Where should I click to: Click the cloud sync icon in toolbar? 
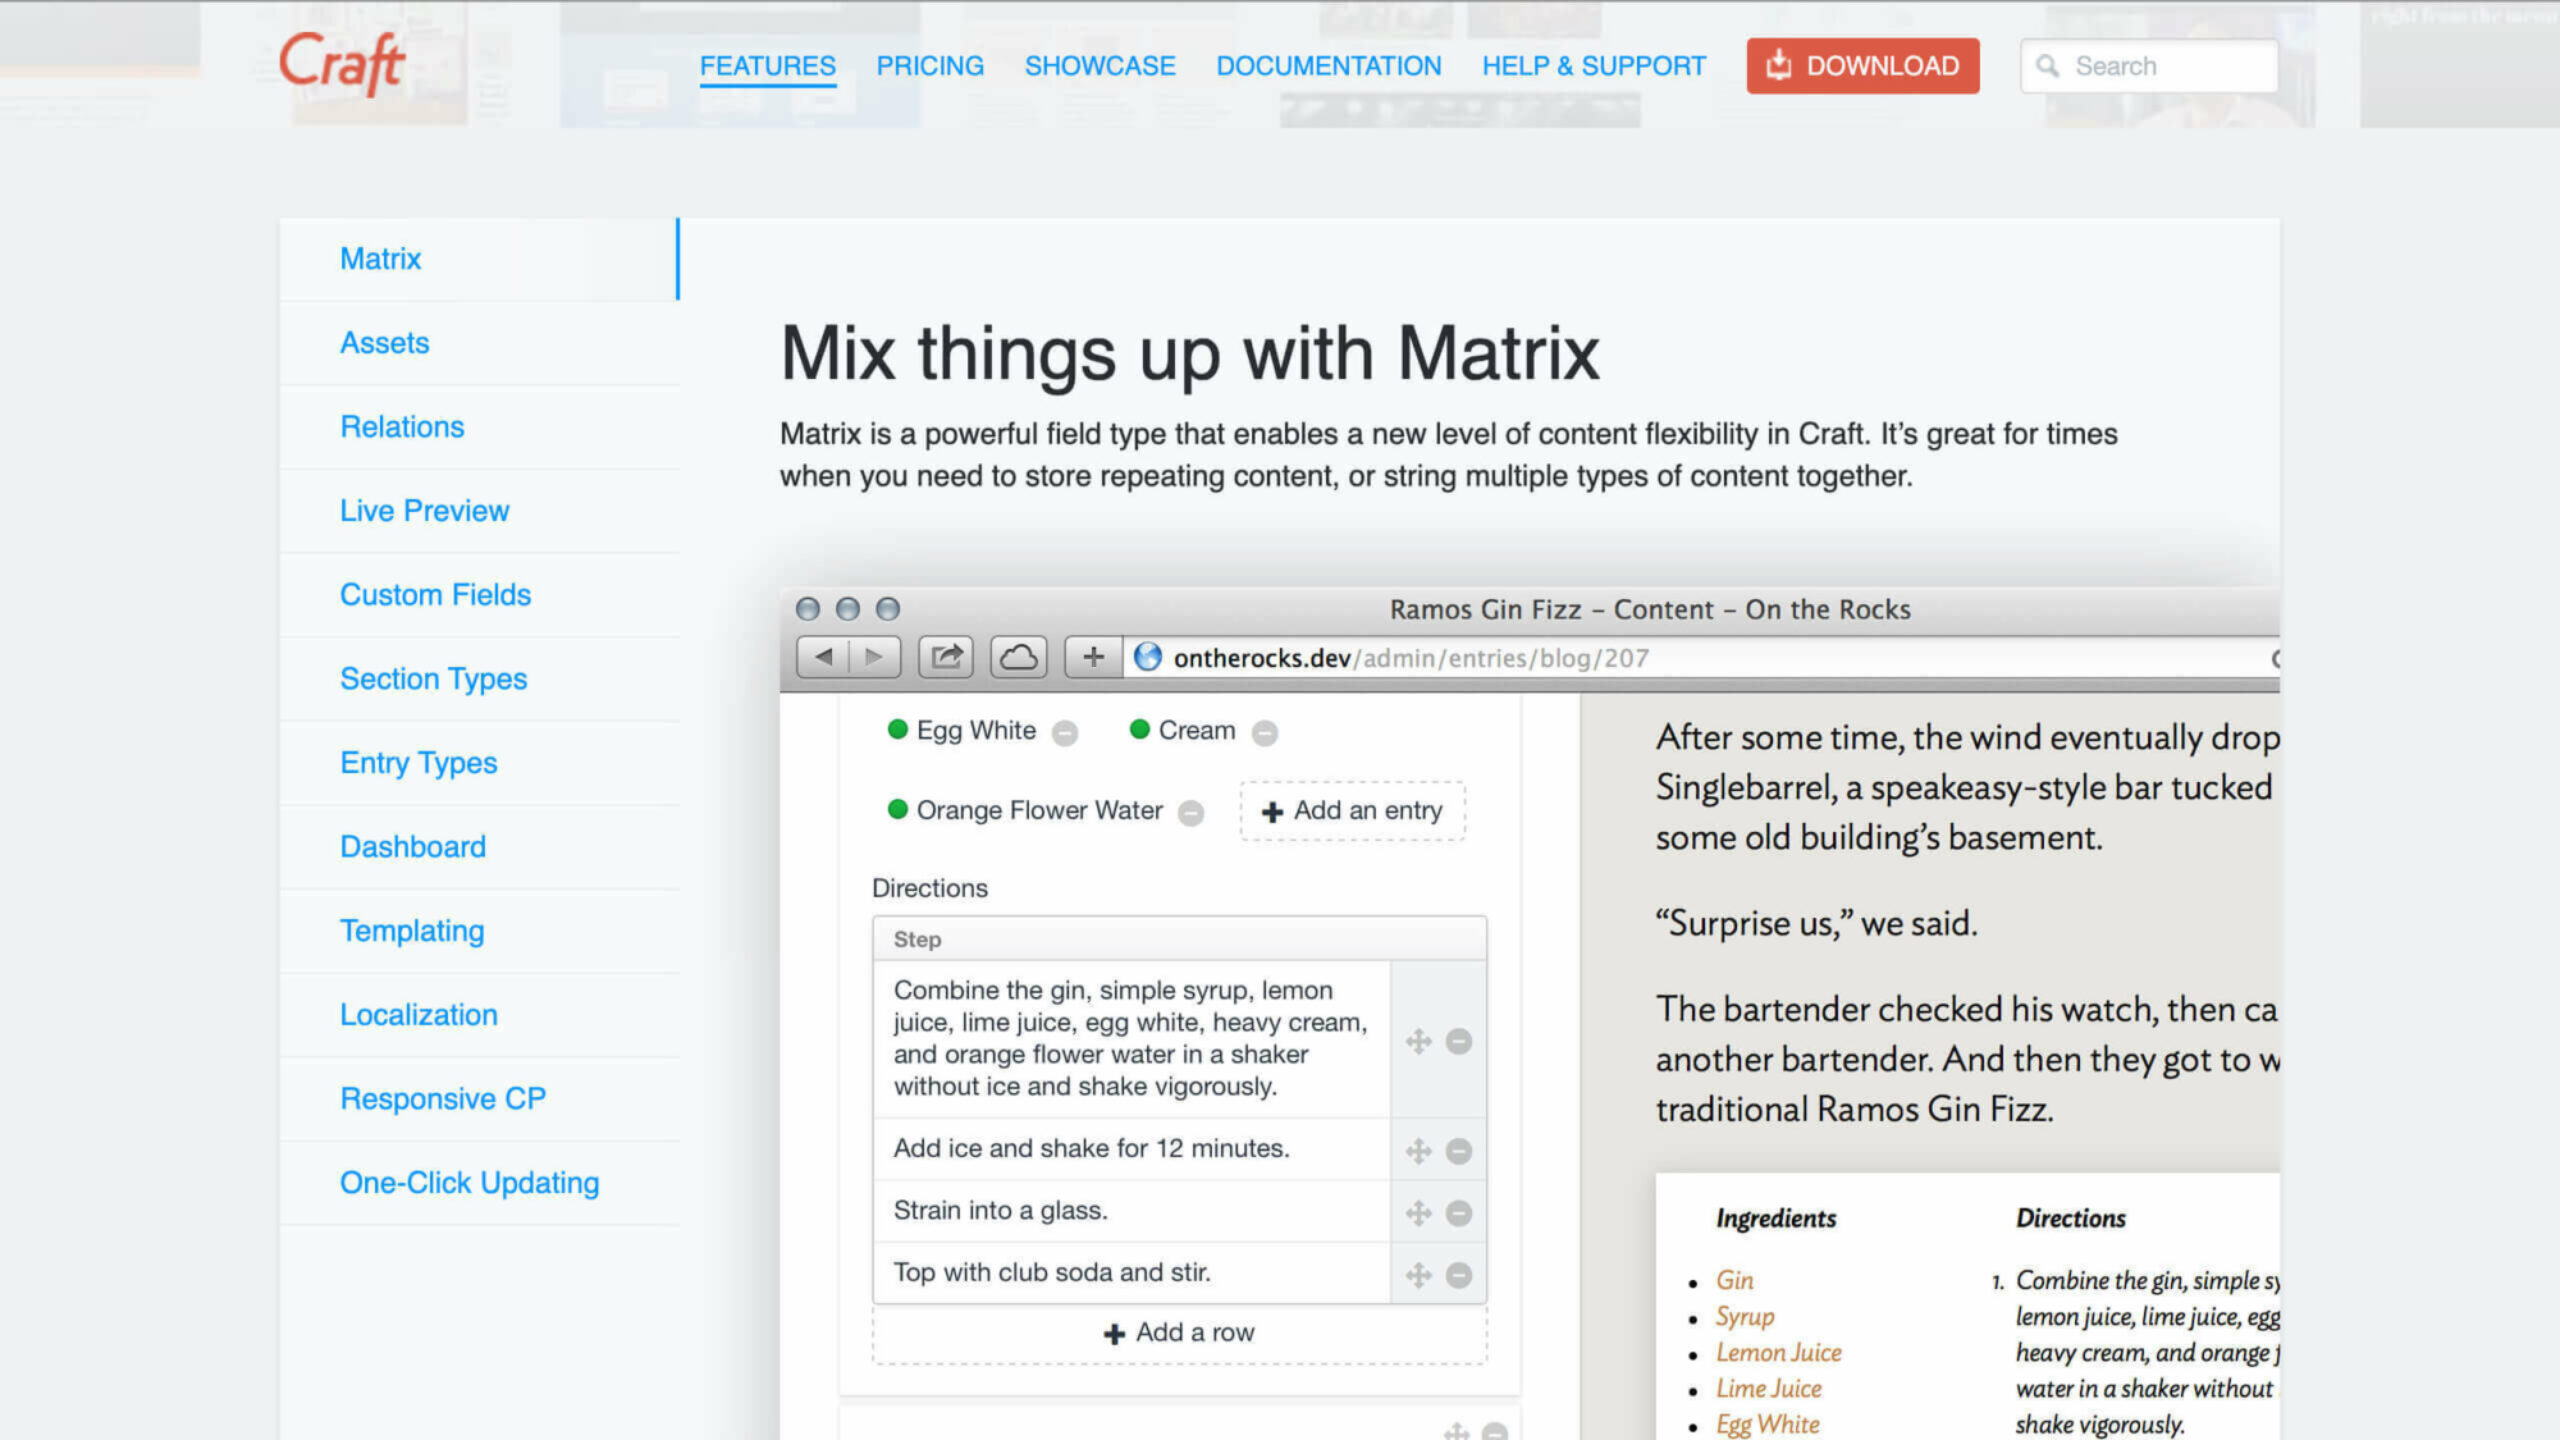(x=1020, y=658)
